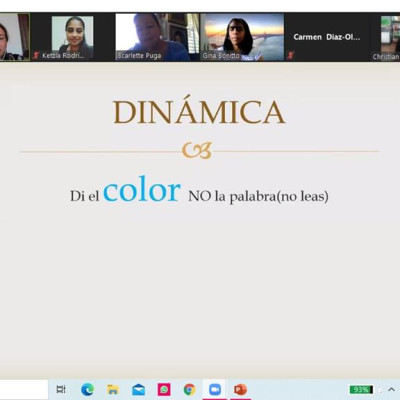Click the DINÁMICA slide title
400x400 pixels.
199,112
